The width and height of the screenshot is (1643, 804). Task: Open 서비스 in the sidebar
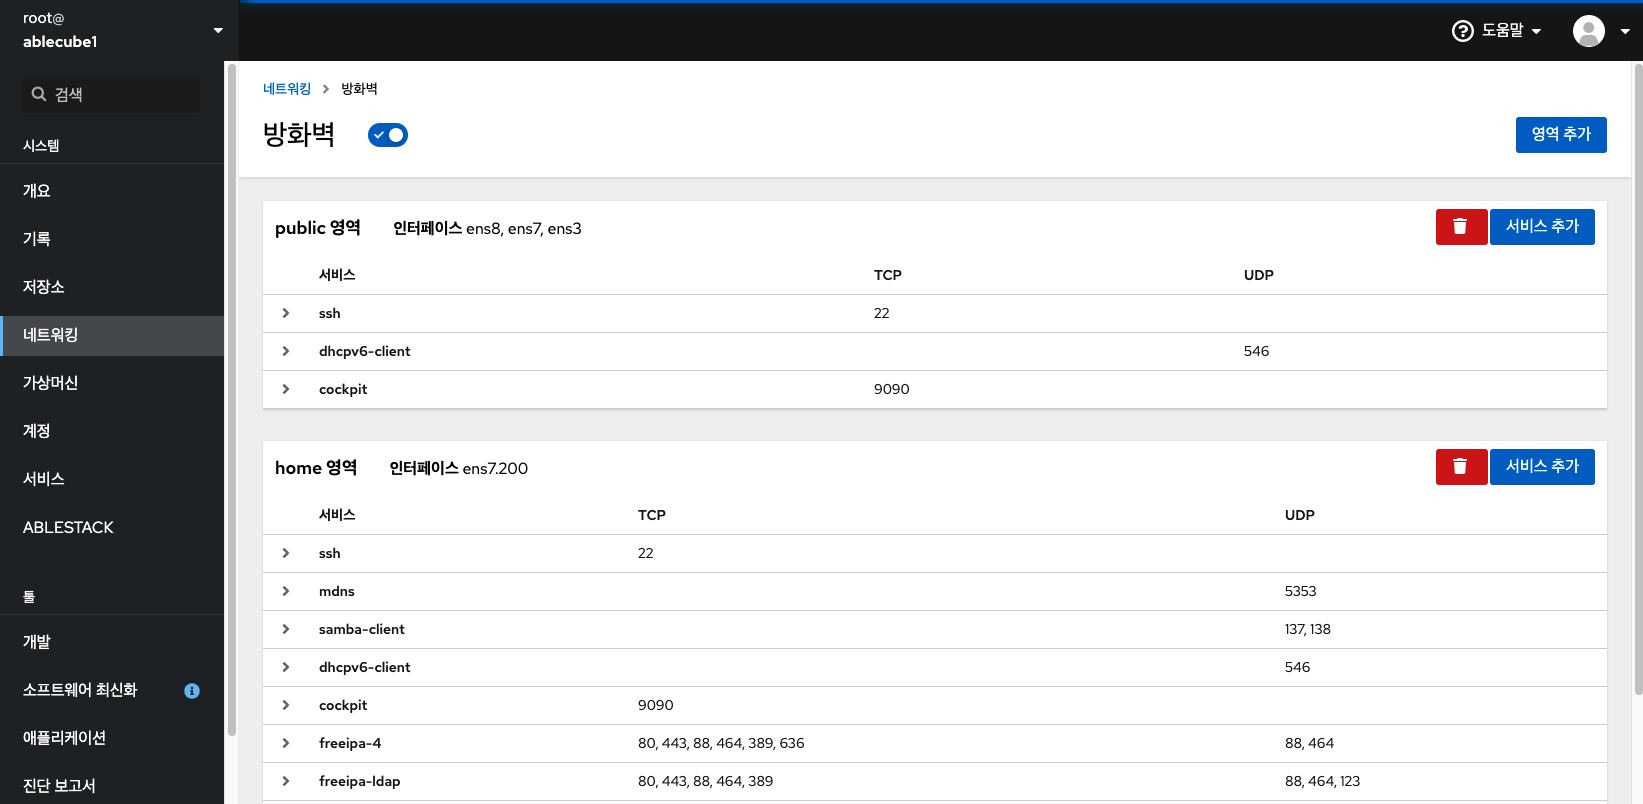pyautogui.click(x=112, y=479)
